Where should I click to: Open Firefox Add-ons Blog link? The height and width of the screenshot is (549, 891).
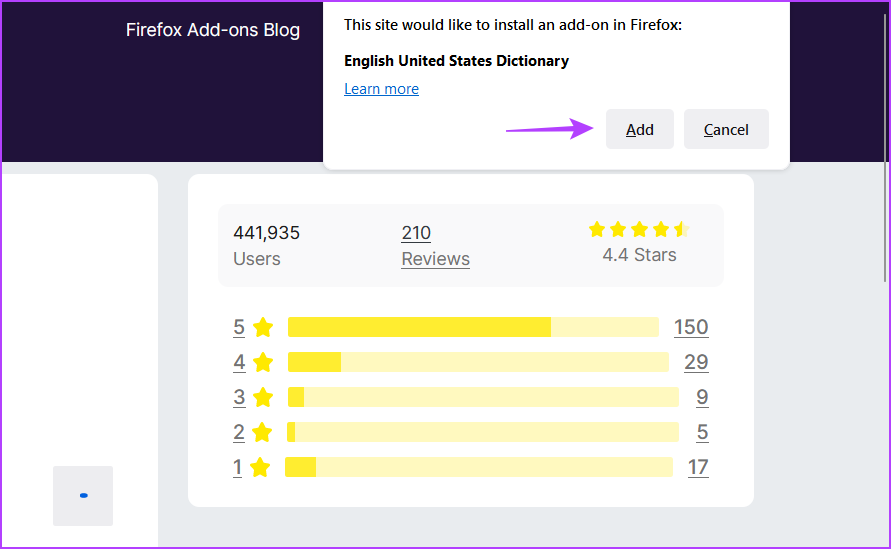point(213,30)
